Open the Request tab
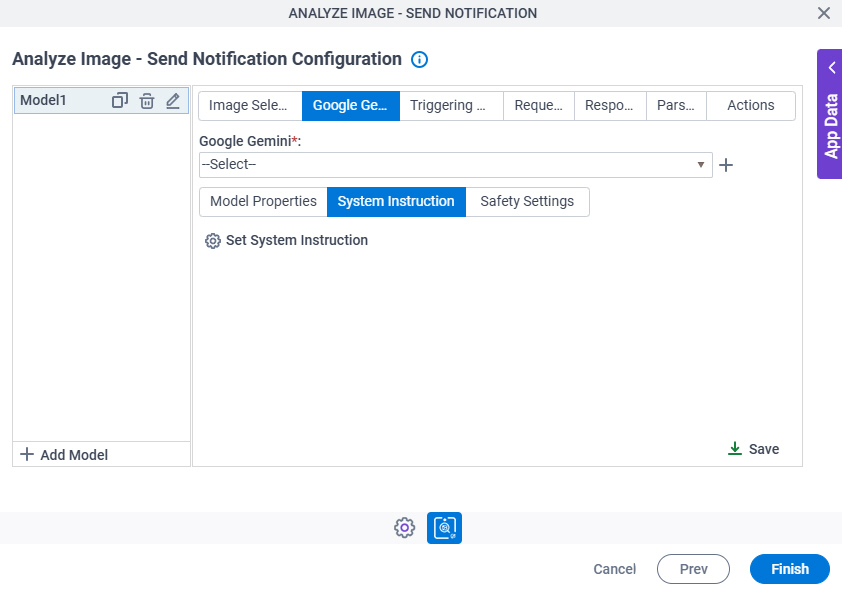This screenshot has height=592, width=842. coord(539,106)
